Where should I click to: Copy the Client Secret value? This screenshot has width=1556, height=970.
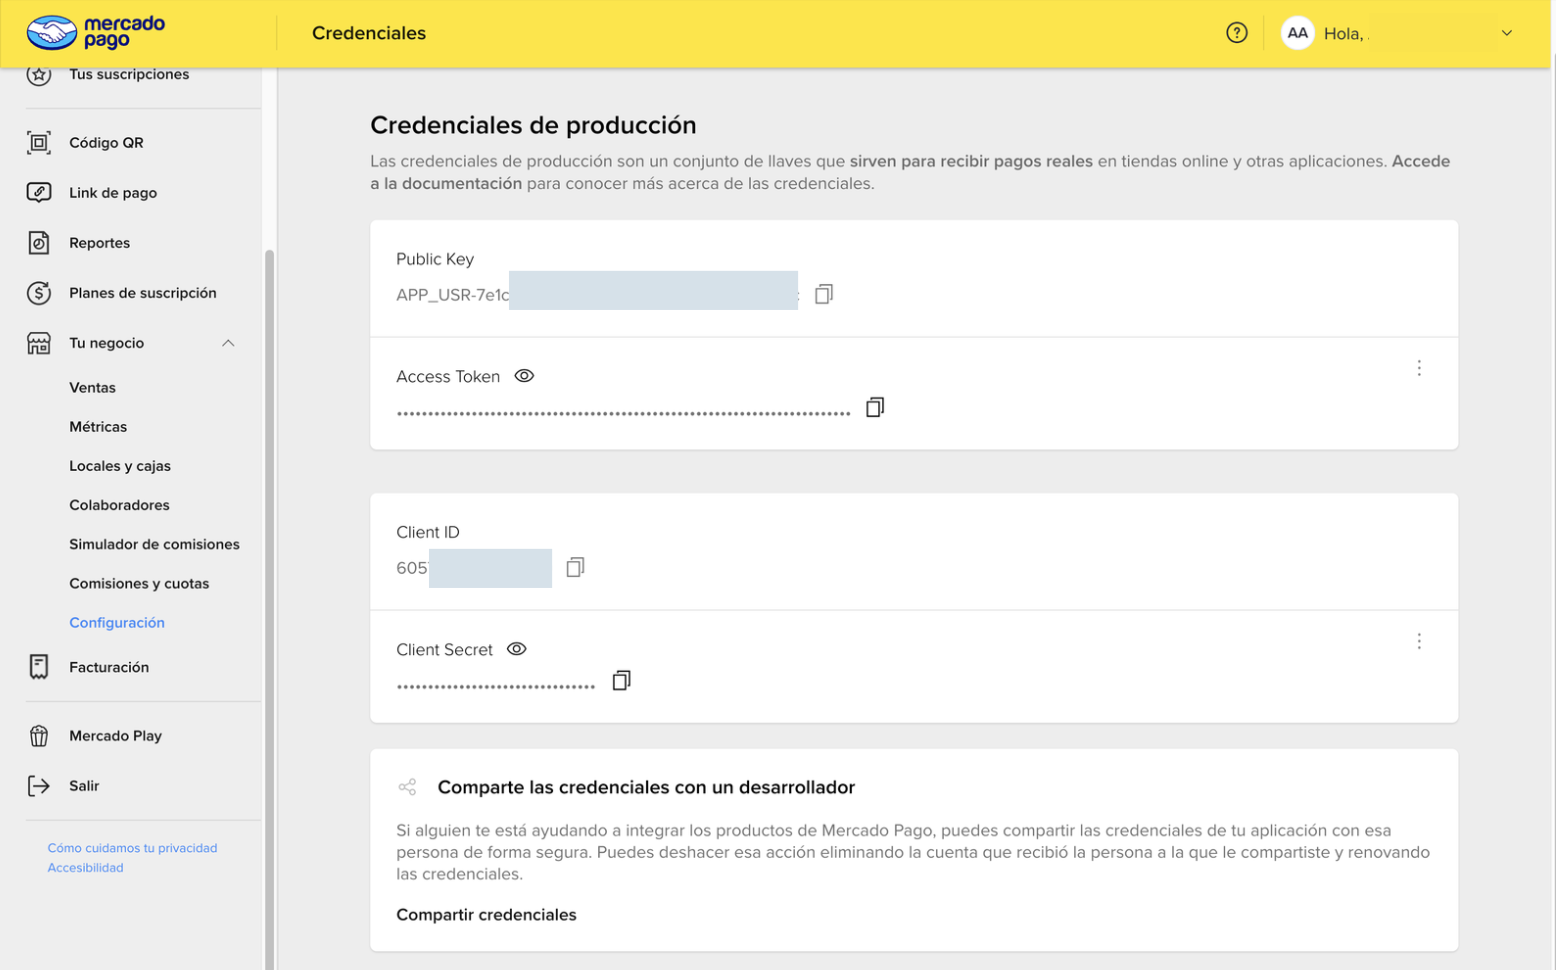(621, 680)
